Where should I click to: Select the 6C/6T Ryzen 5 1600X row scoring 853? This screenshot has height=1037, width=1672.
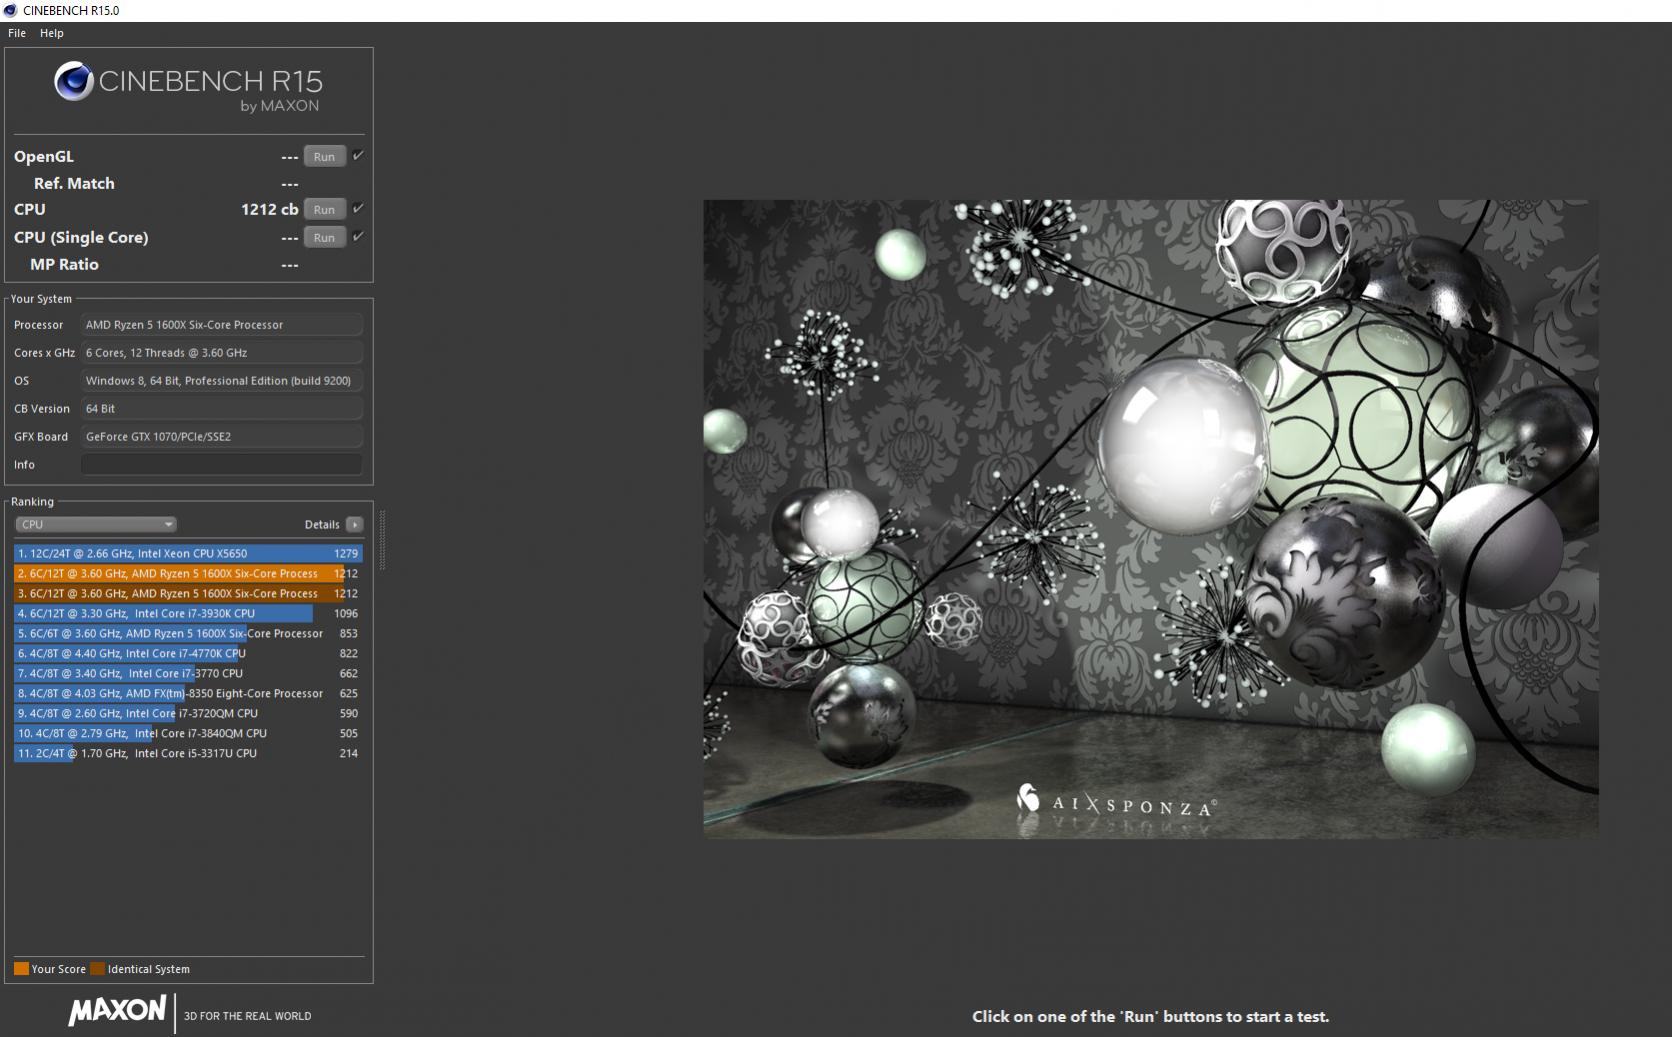[x=188, y=633]
